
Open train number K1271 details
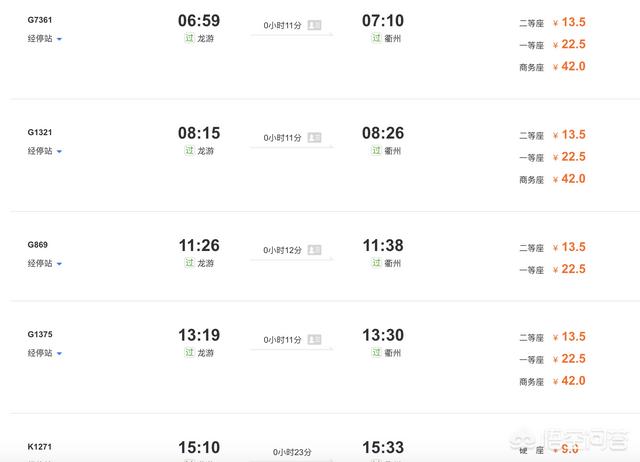point(40,446)
